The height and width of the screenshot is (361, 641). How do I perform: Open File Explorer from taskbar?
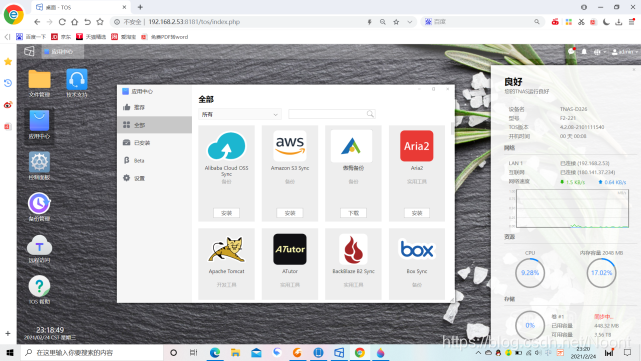235,352
